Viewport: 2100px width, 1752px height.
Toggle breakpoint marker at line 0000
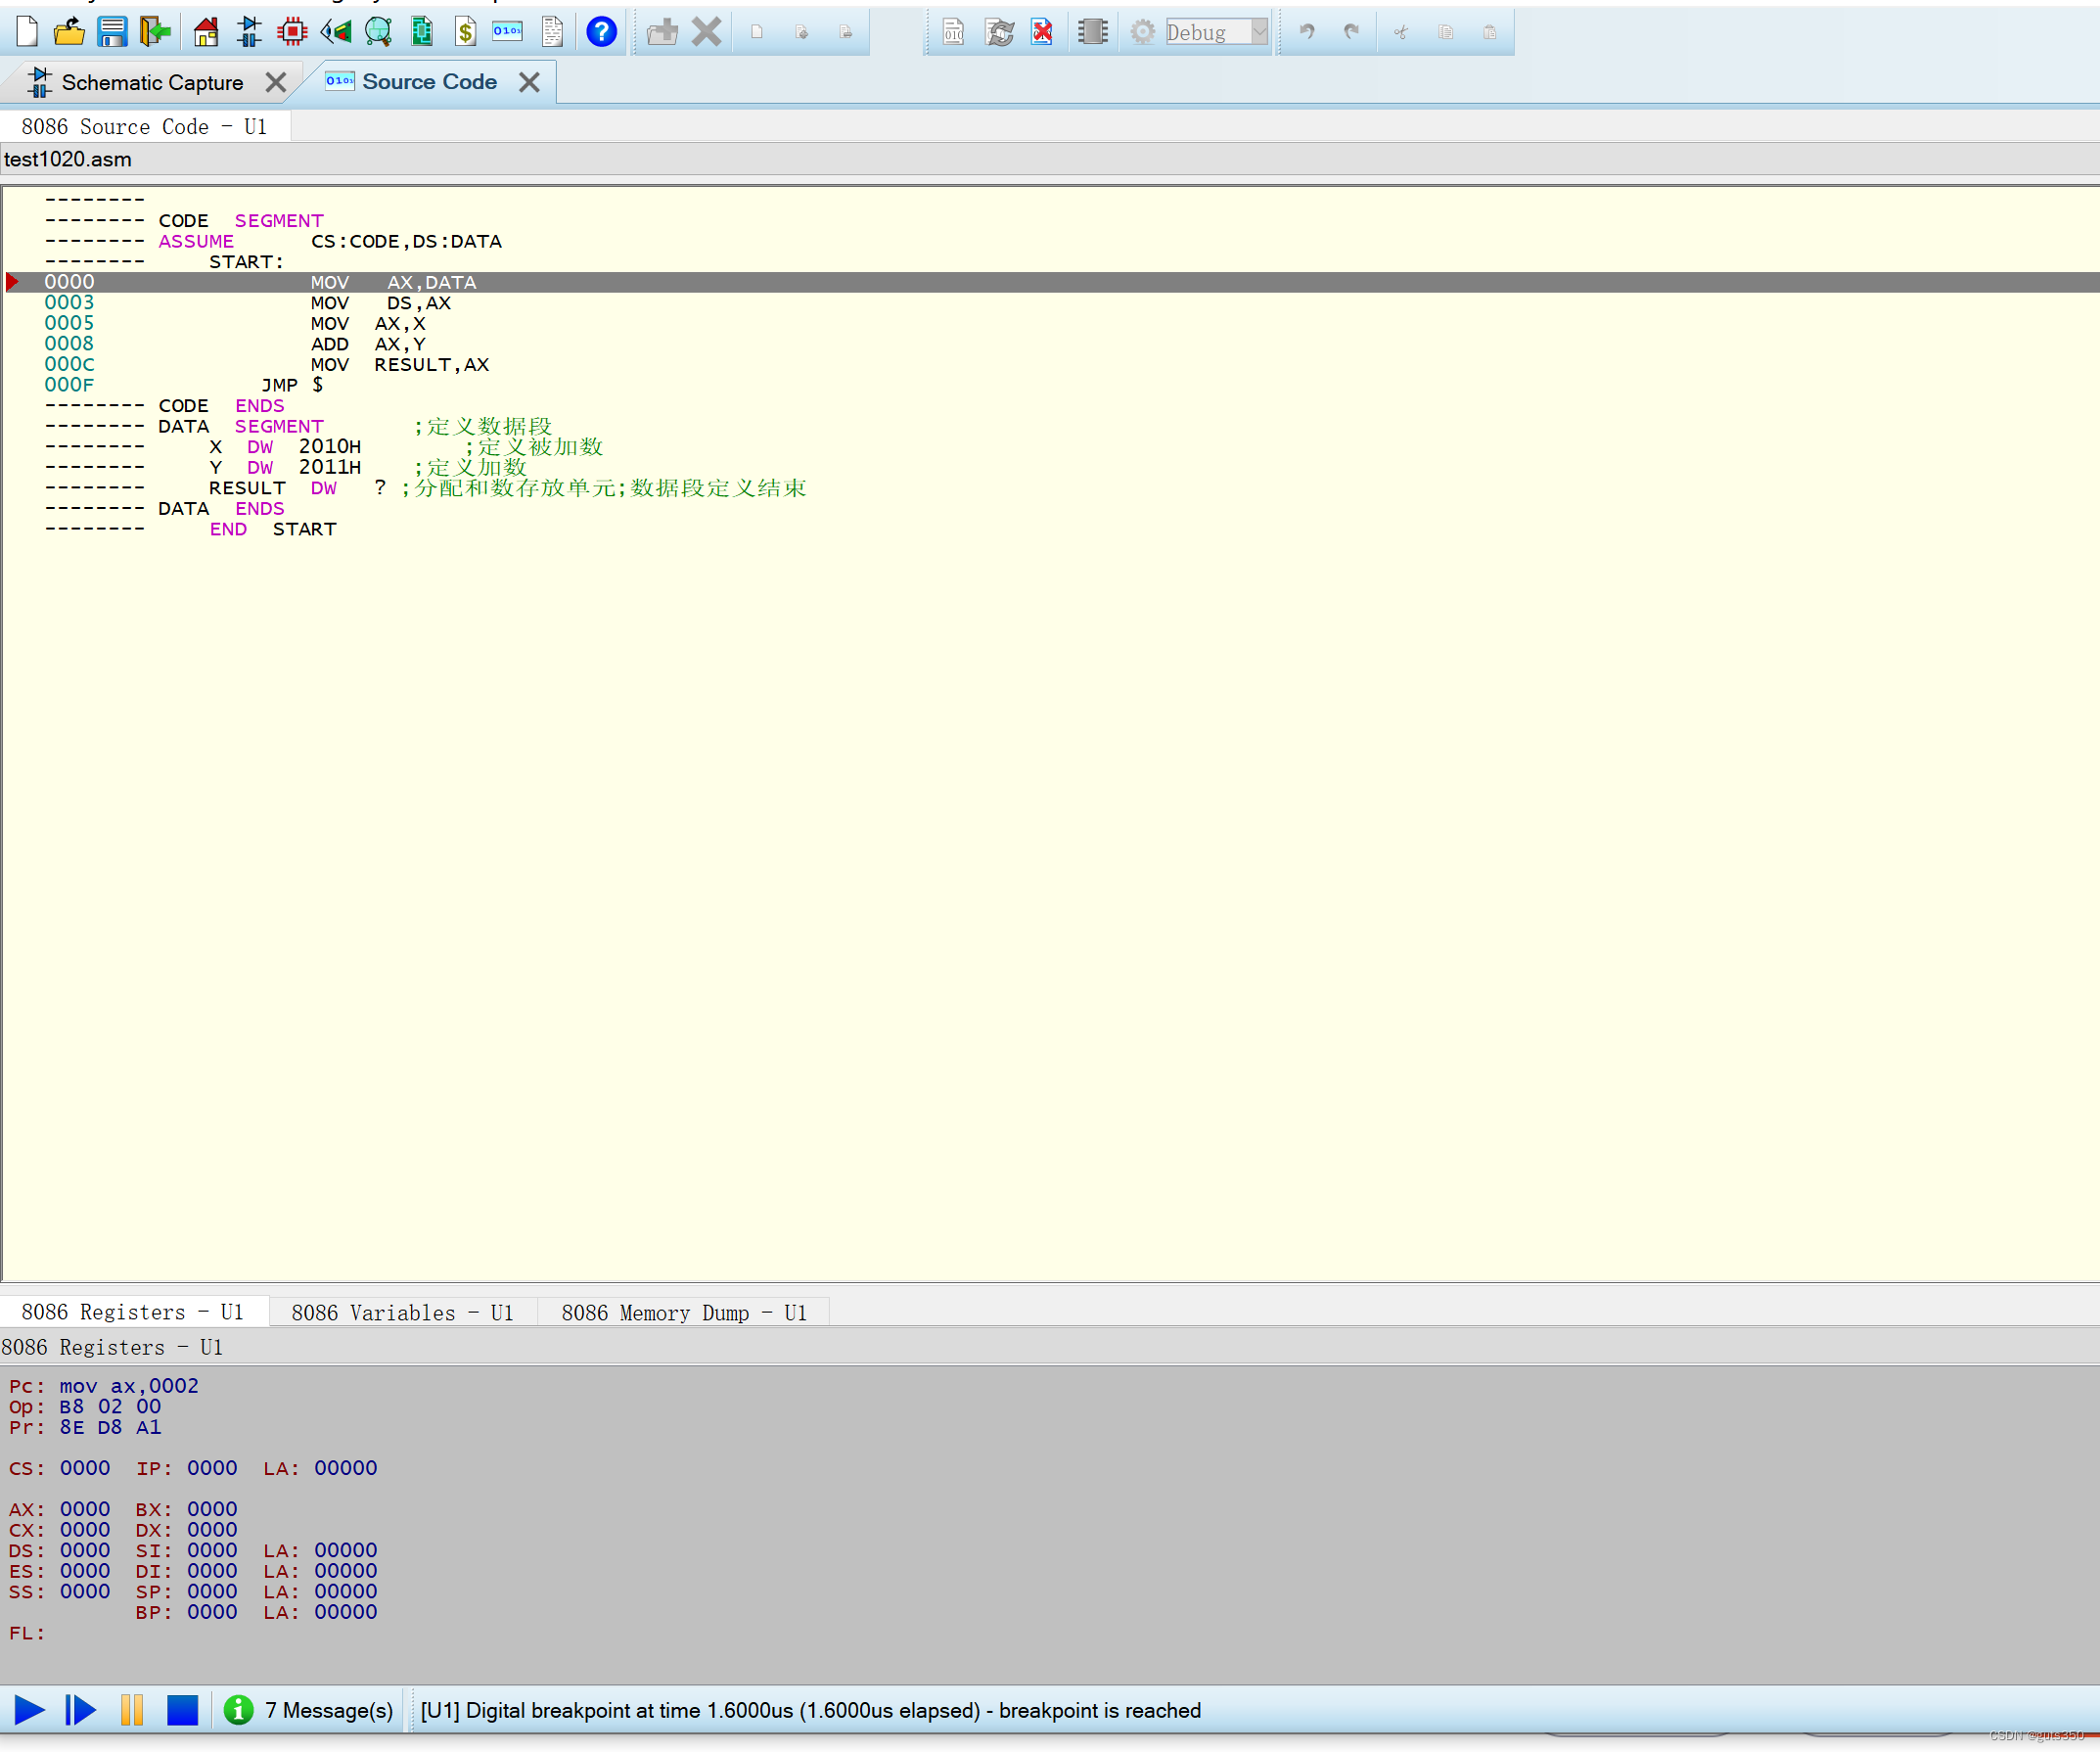[13, 282]
